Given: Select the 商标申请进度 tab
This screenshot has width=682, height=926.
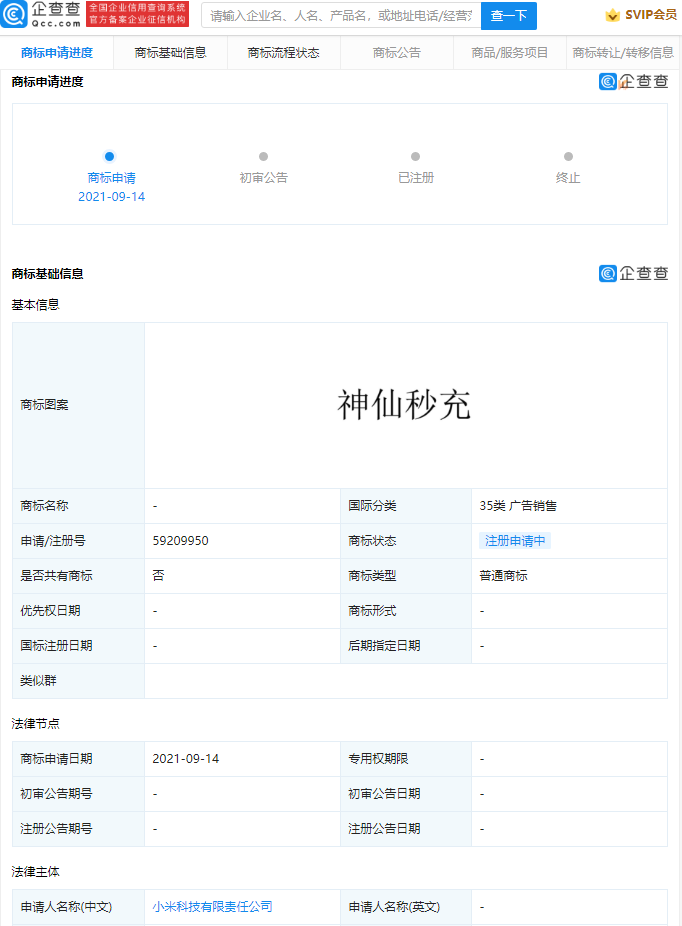Looking at the screenshot, I should pos(57,53).
